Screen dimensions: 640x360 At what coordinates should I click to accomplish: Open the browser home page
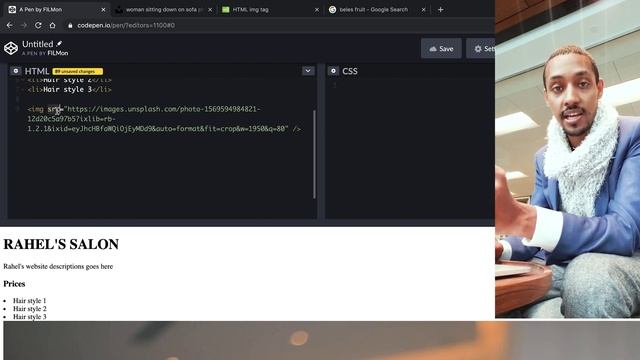coord(53,25)
